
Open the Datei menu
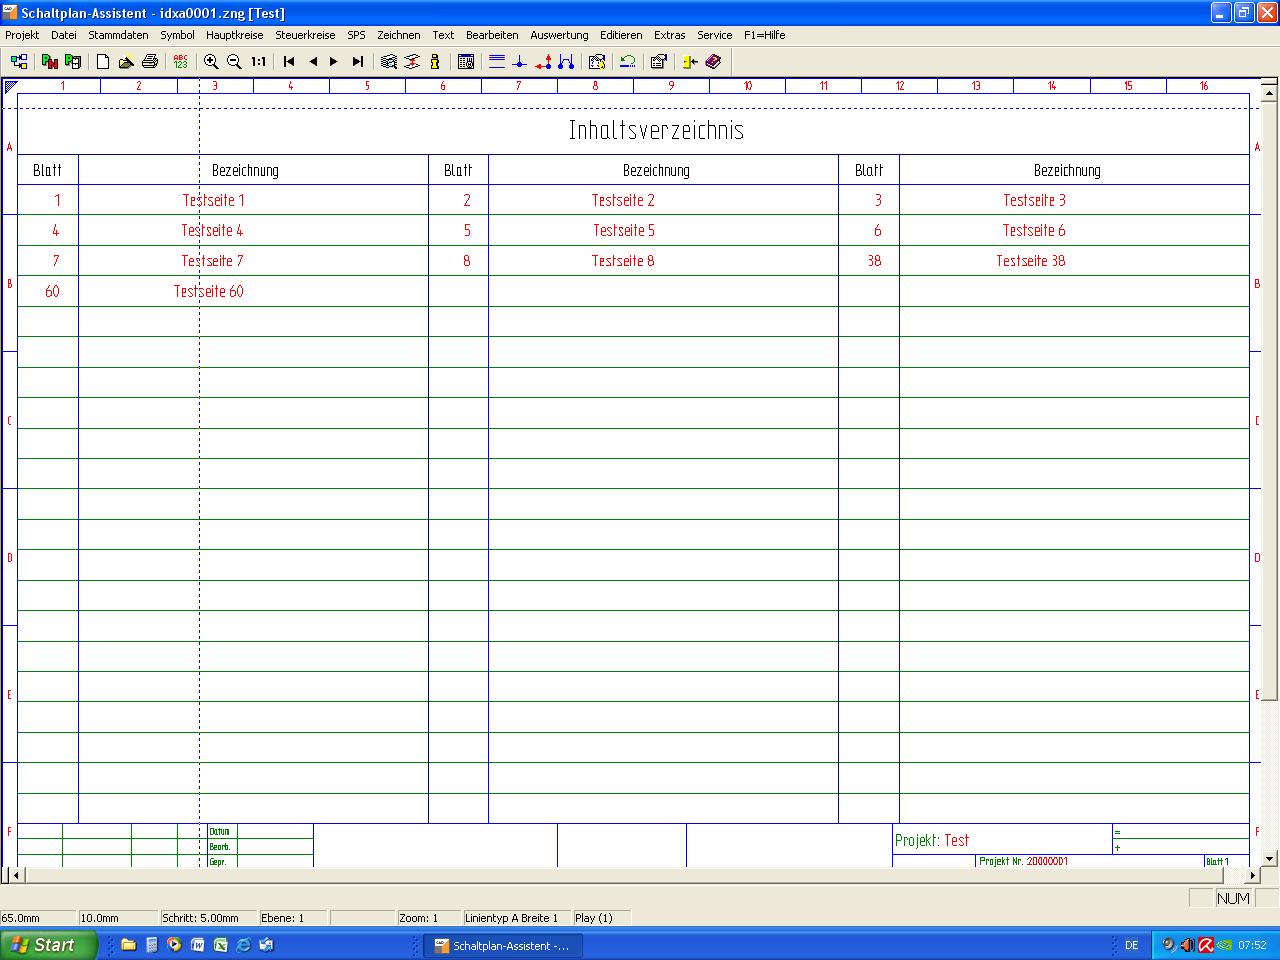pos(64,35)
